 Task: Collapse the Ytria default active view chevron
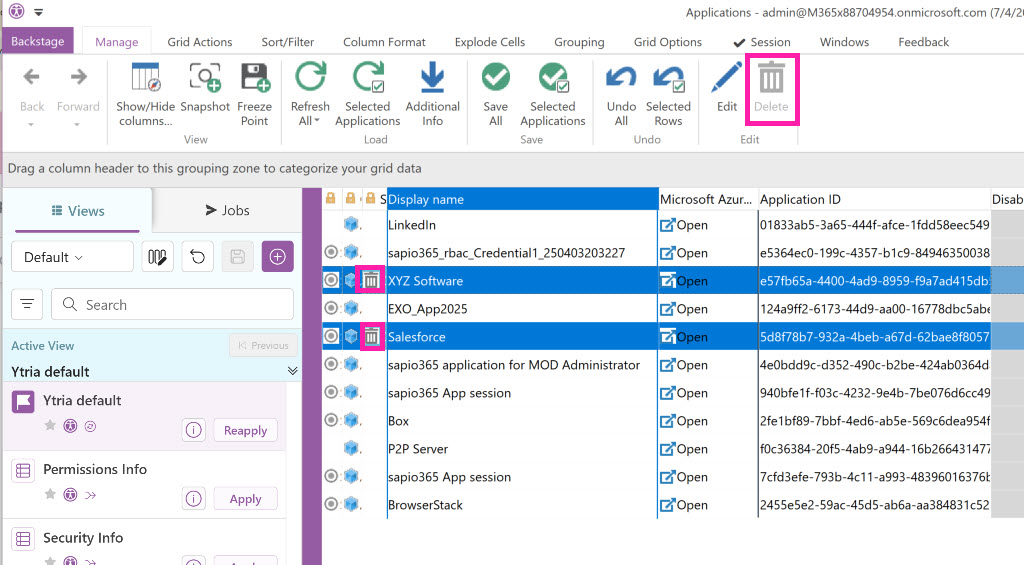click(292, 371)
